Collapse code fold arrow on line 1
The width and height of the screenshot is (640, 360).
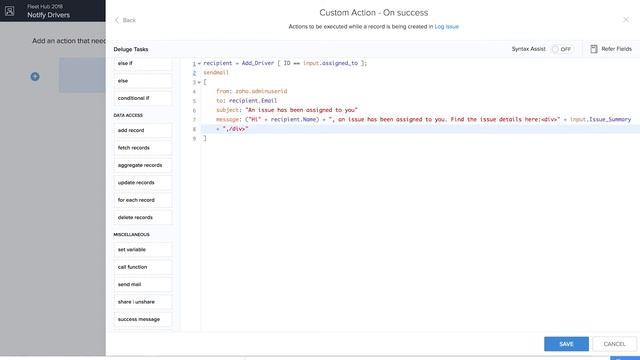tap(199, 64)
